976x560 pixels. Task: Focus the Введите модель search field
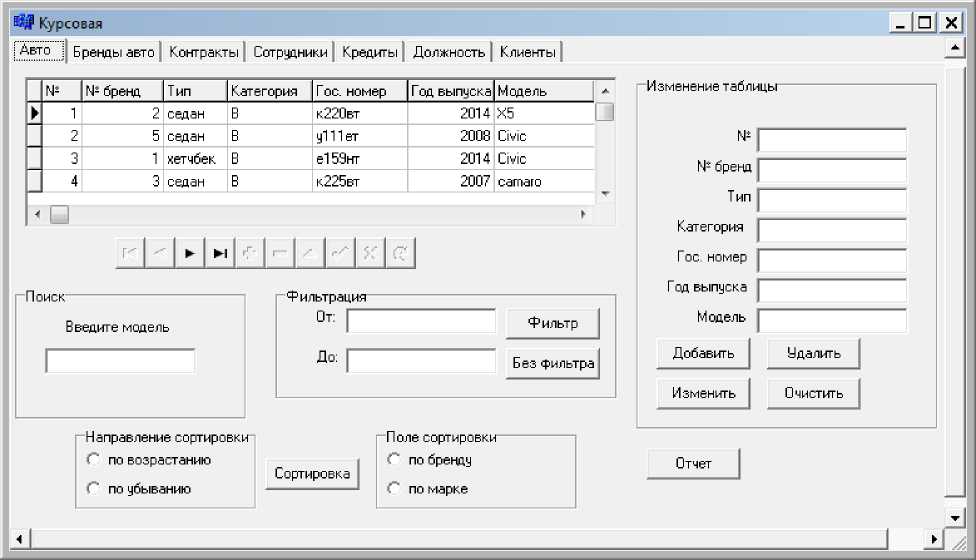click(x=120, y=361)
